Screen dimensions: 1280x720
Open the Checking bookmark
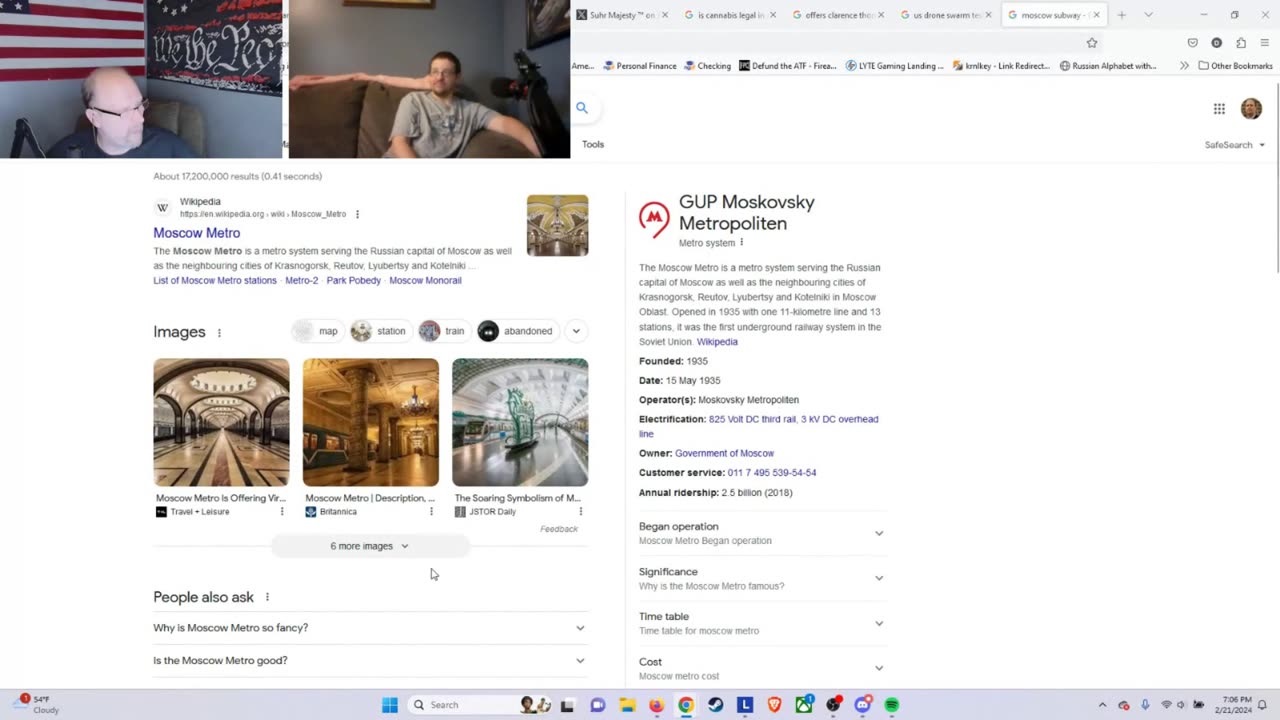coord(707,66)
